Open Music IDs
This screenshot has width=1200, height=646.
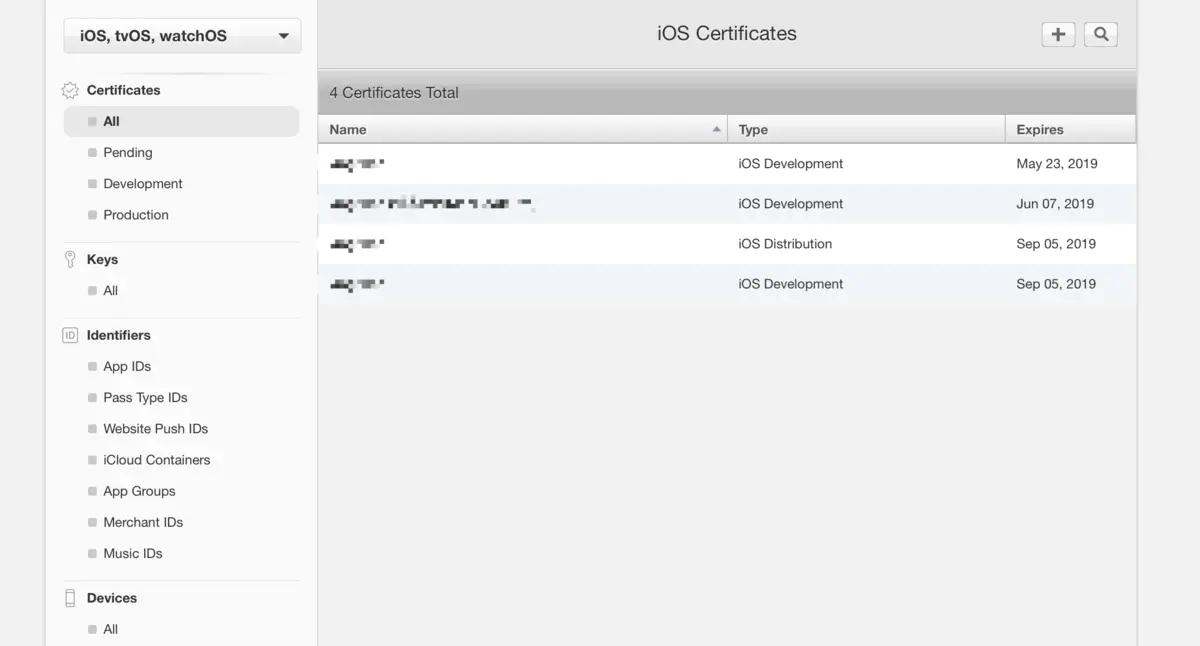point(133,553)
